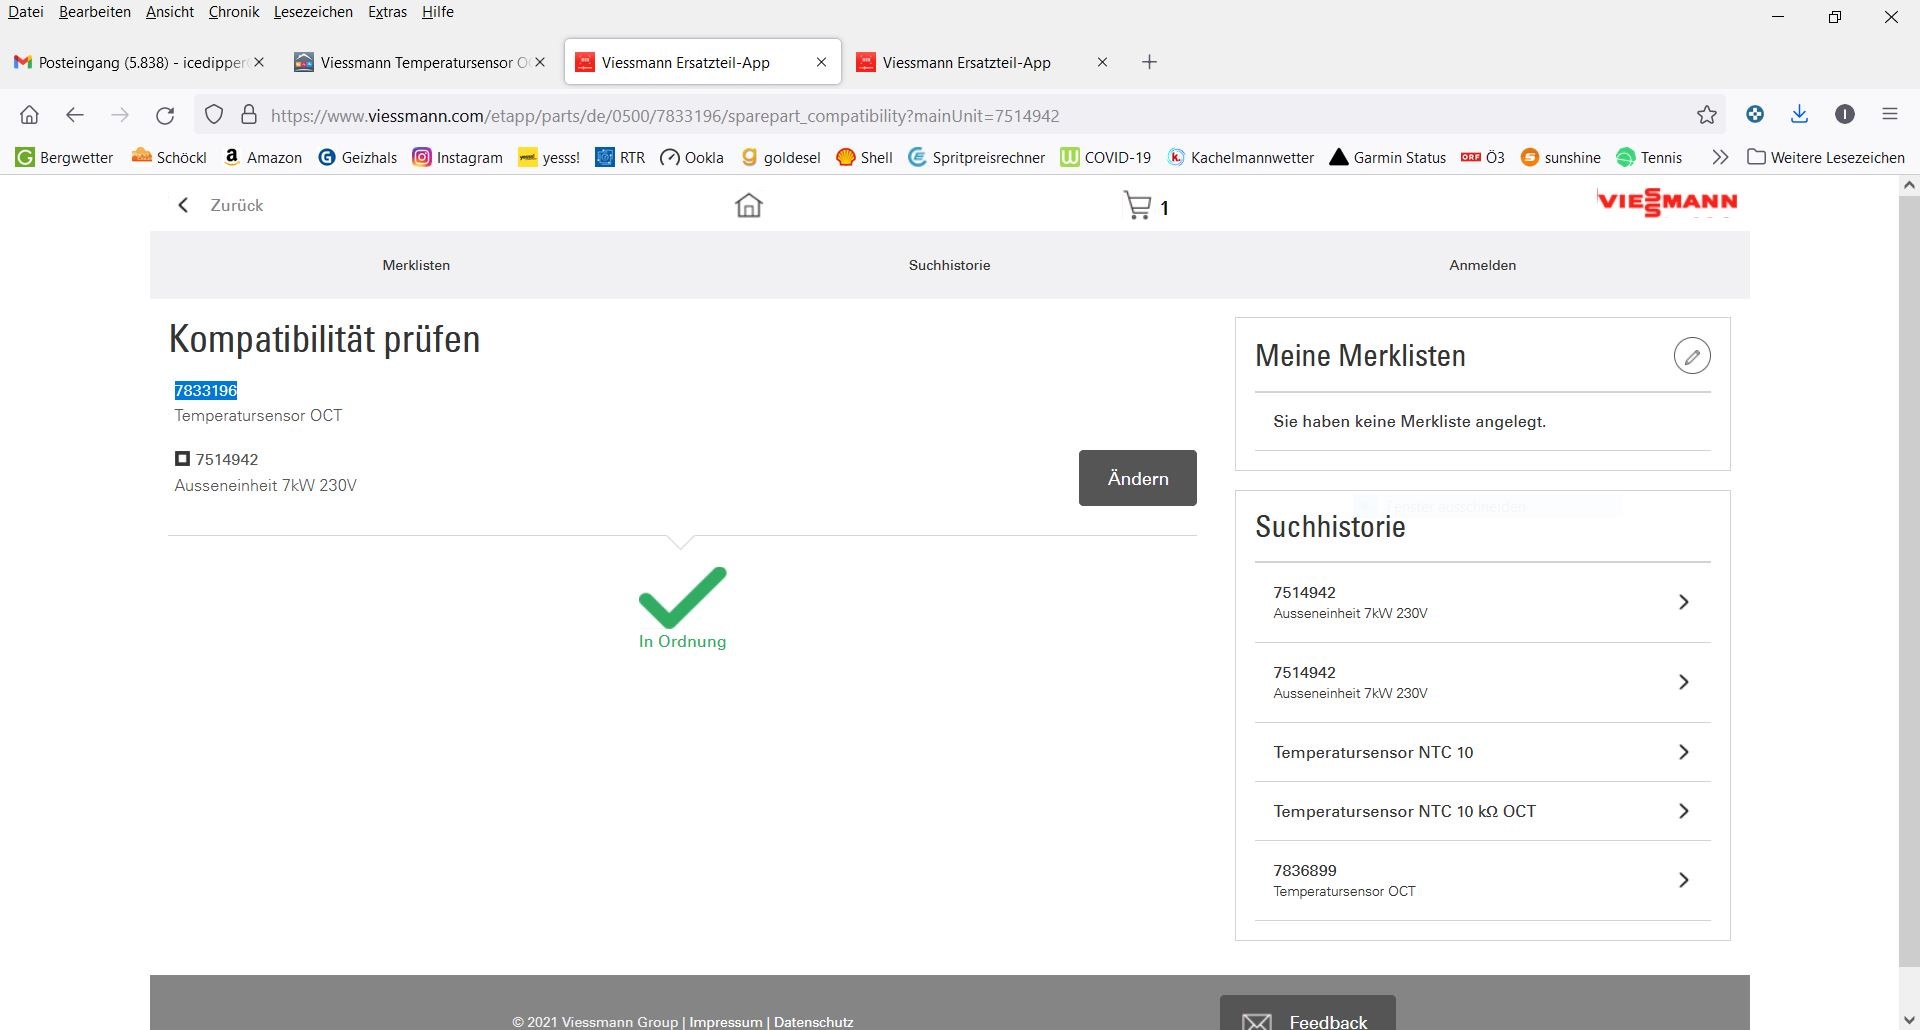The width and height of the screenshot is (1920, 1030).
Task: Close the Posteingang Gmail tab
Action: (x=259, y=62)
